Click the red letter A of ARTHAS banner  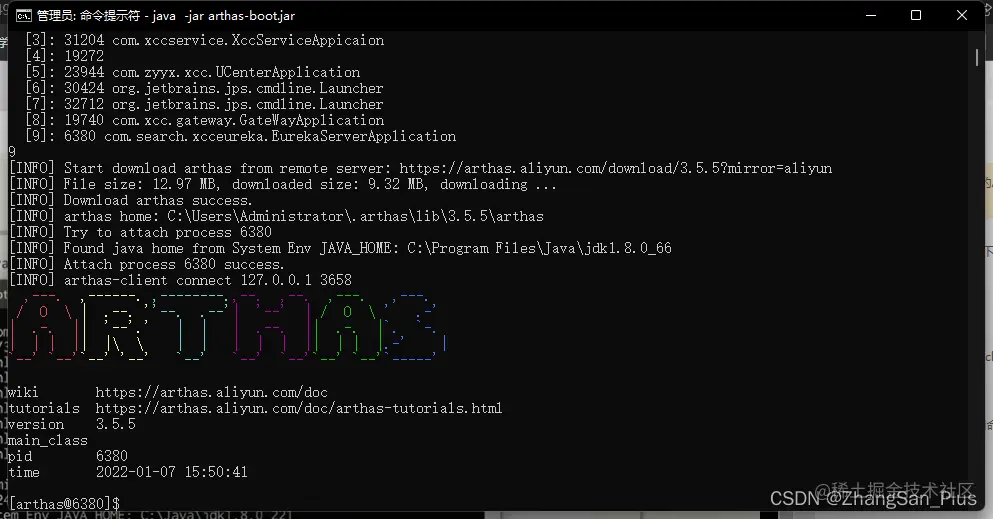(44, 327)
